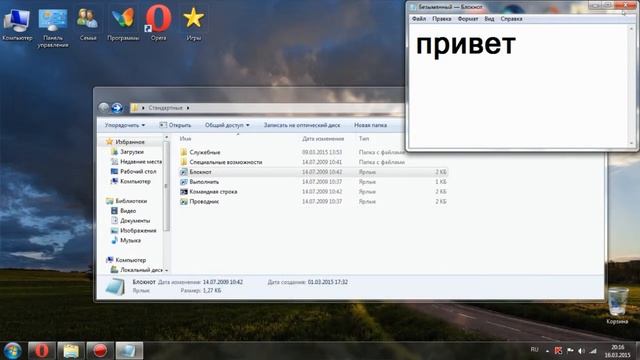Click Библиотеки in the navigation pane
640x360 pixels.
[131, 201]
